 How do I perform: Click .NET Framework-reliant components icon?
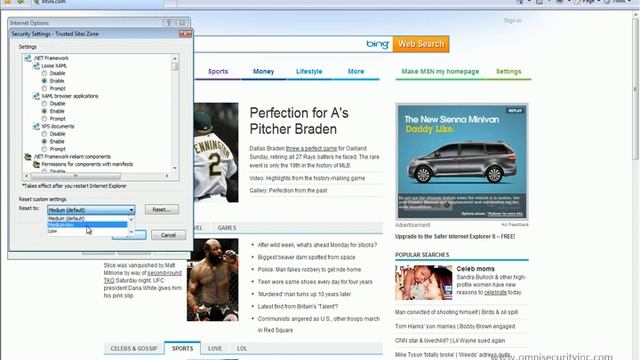coord(28,156)
